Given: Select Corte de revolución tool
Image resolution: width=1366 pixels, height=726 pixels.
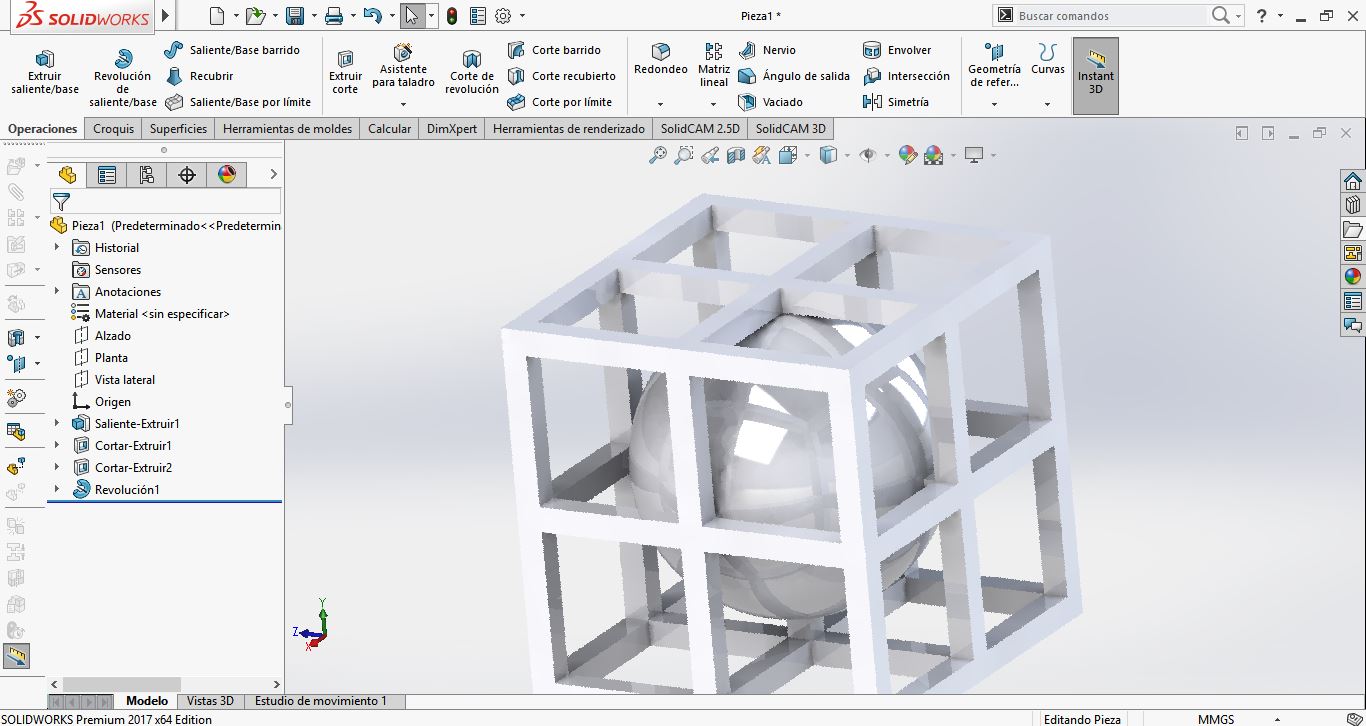Looking at the screenshot, I should point(472,72).
